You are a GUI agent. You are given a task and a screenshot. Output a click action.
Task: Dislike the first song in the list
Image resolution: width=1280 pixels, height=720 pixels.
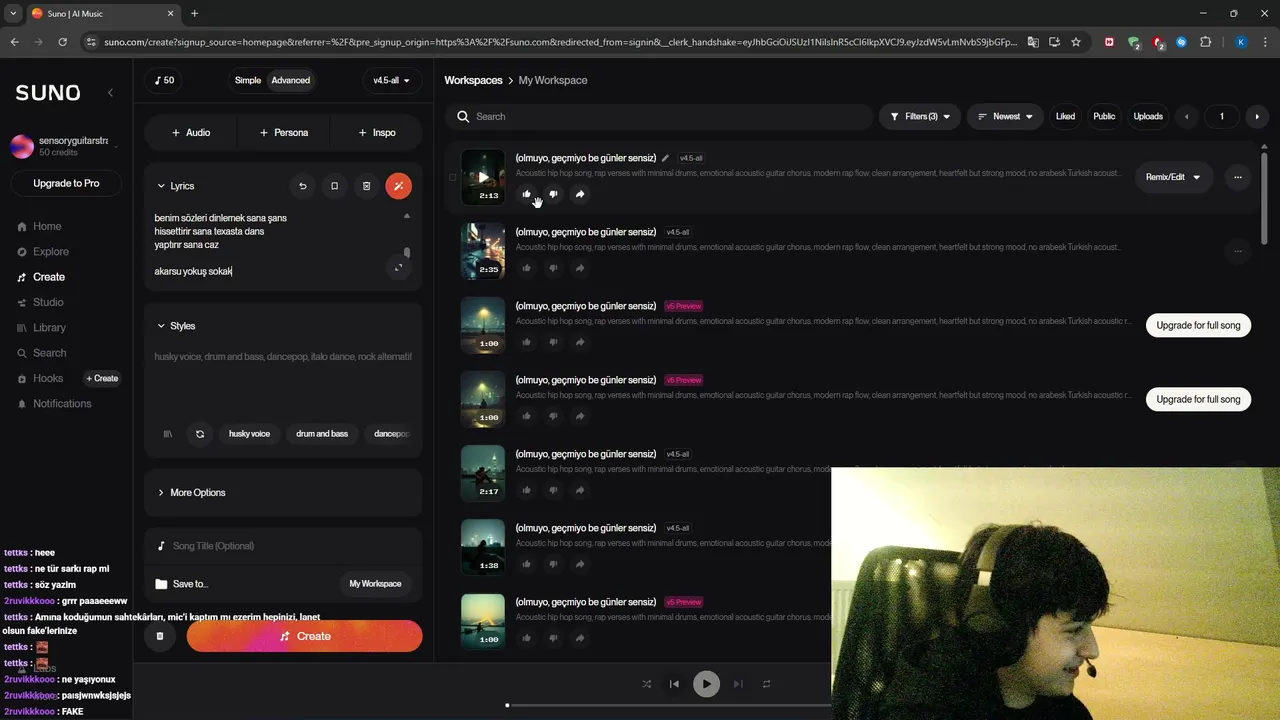[x=553, y=194]
